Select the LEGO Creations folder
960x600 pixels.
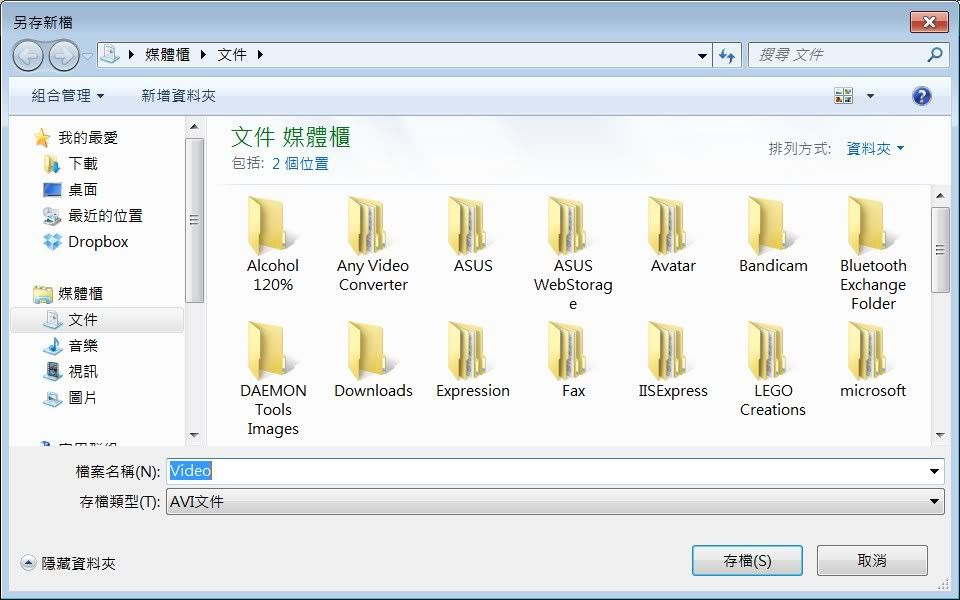(773, 370)
